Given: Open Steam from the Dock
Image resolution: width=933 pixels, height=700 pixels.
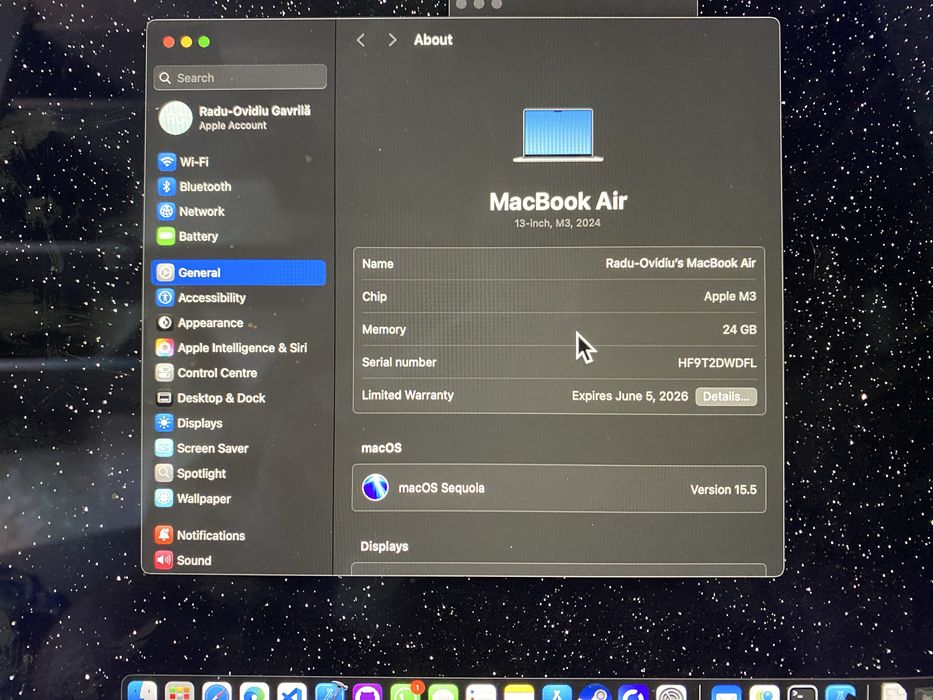Looking at the screenshot, I should click(595, 692).
